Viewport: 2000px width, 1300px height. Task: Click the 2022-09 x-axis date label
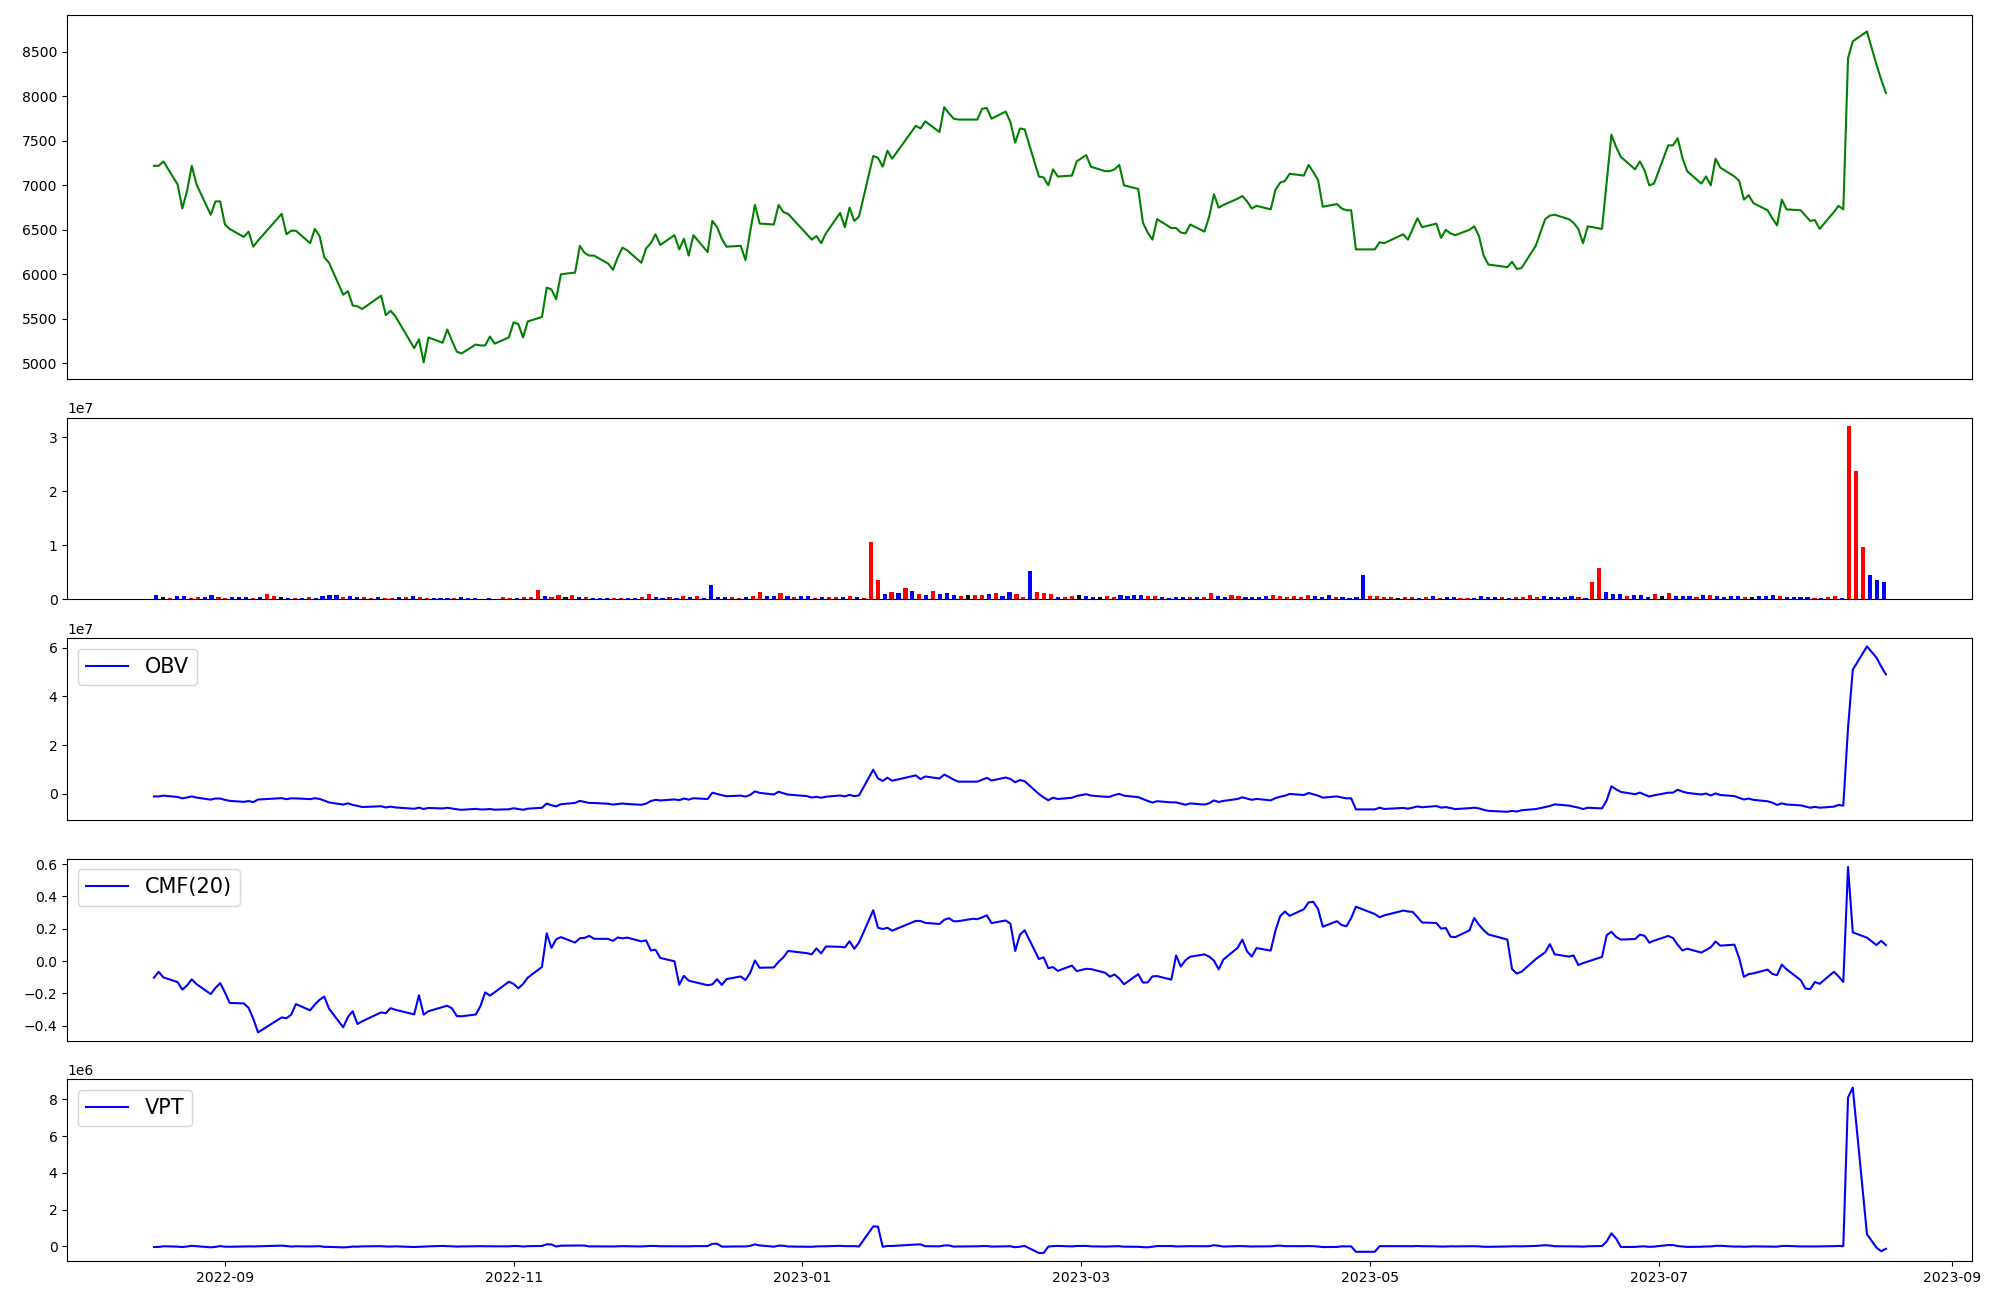[x=225, y=1277]
